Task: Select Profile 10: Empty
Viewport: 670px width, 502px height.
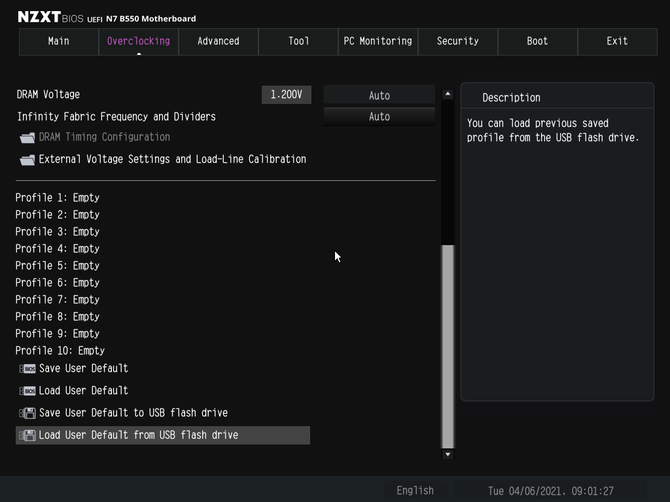Action: coord(60,351)
